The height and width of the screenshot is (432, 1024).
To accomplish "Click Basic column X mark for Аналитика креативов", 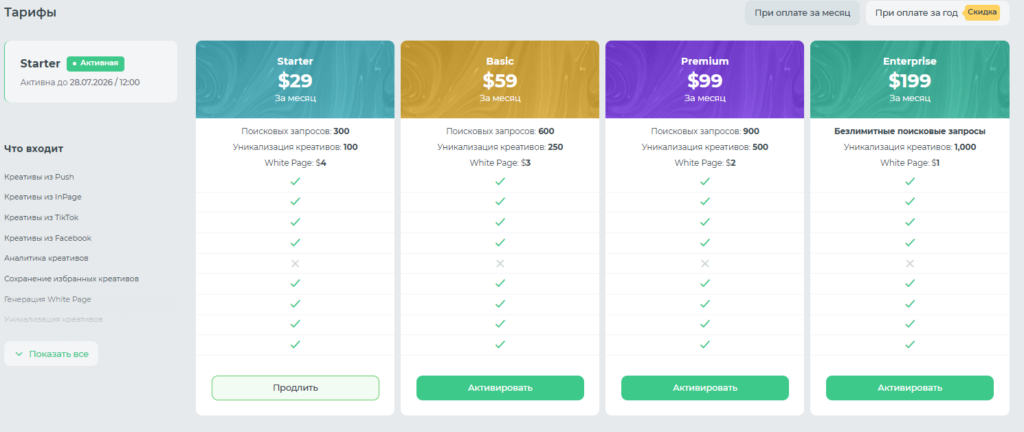I will [x=500, y=263].
